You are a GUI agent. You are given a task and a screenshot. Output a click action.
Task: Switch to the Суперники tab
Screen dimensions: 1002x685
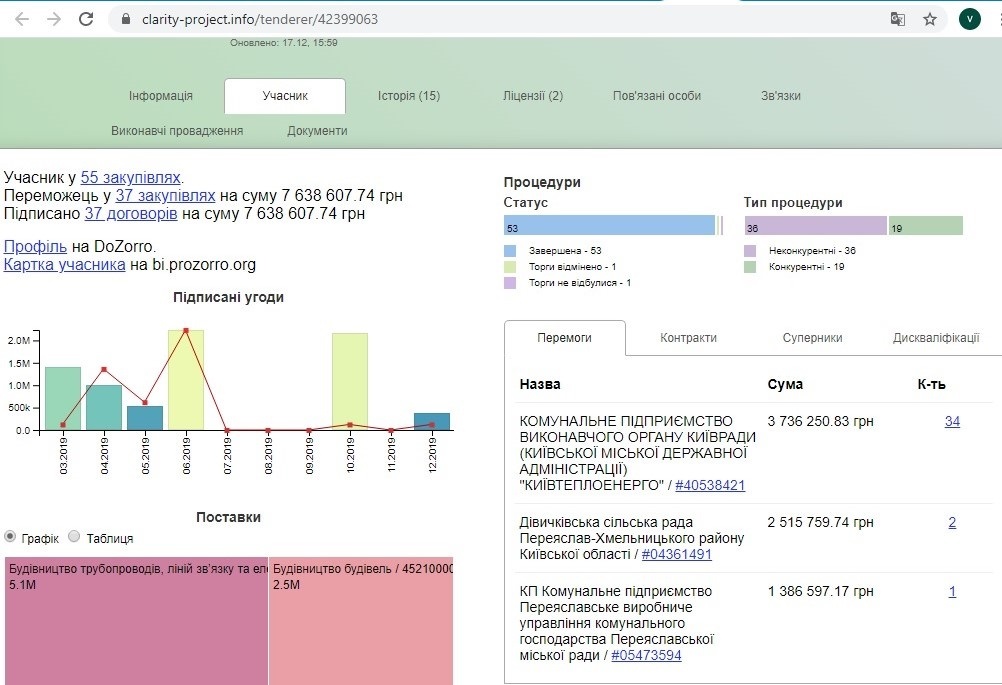coord(812,338)
